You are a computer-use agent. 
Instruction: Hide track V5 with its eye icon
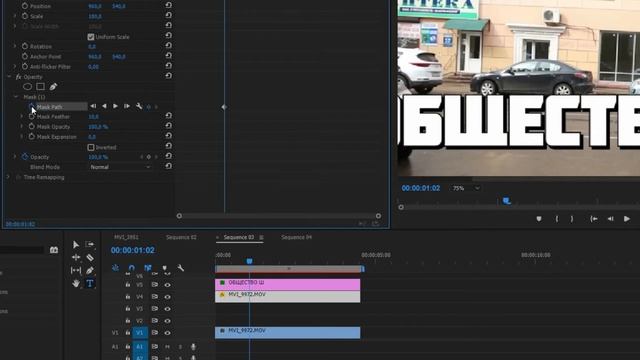pos(167,285)
